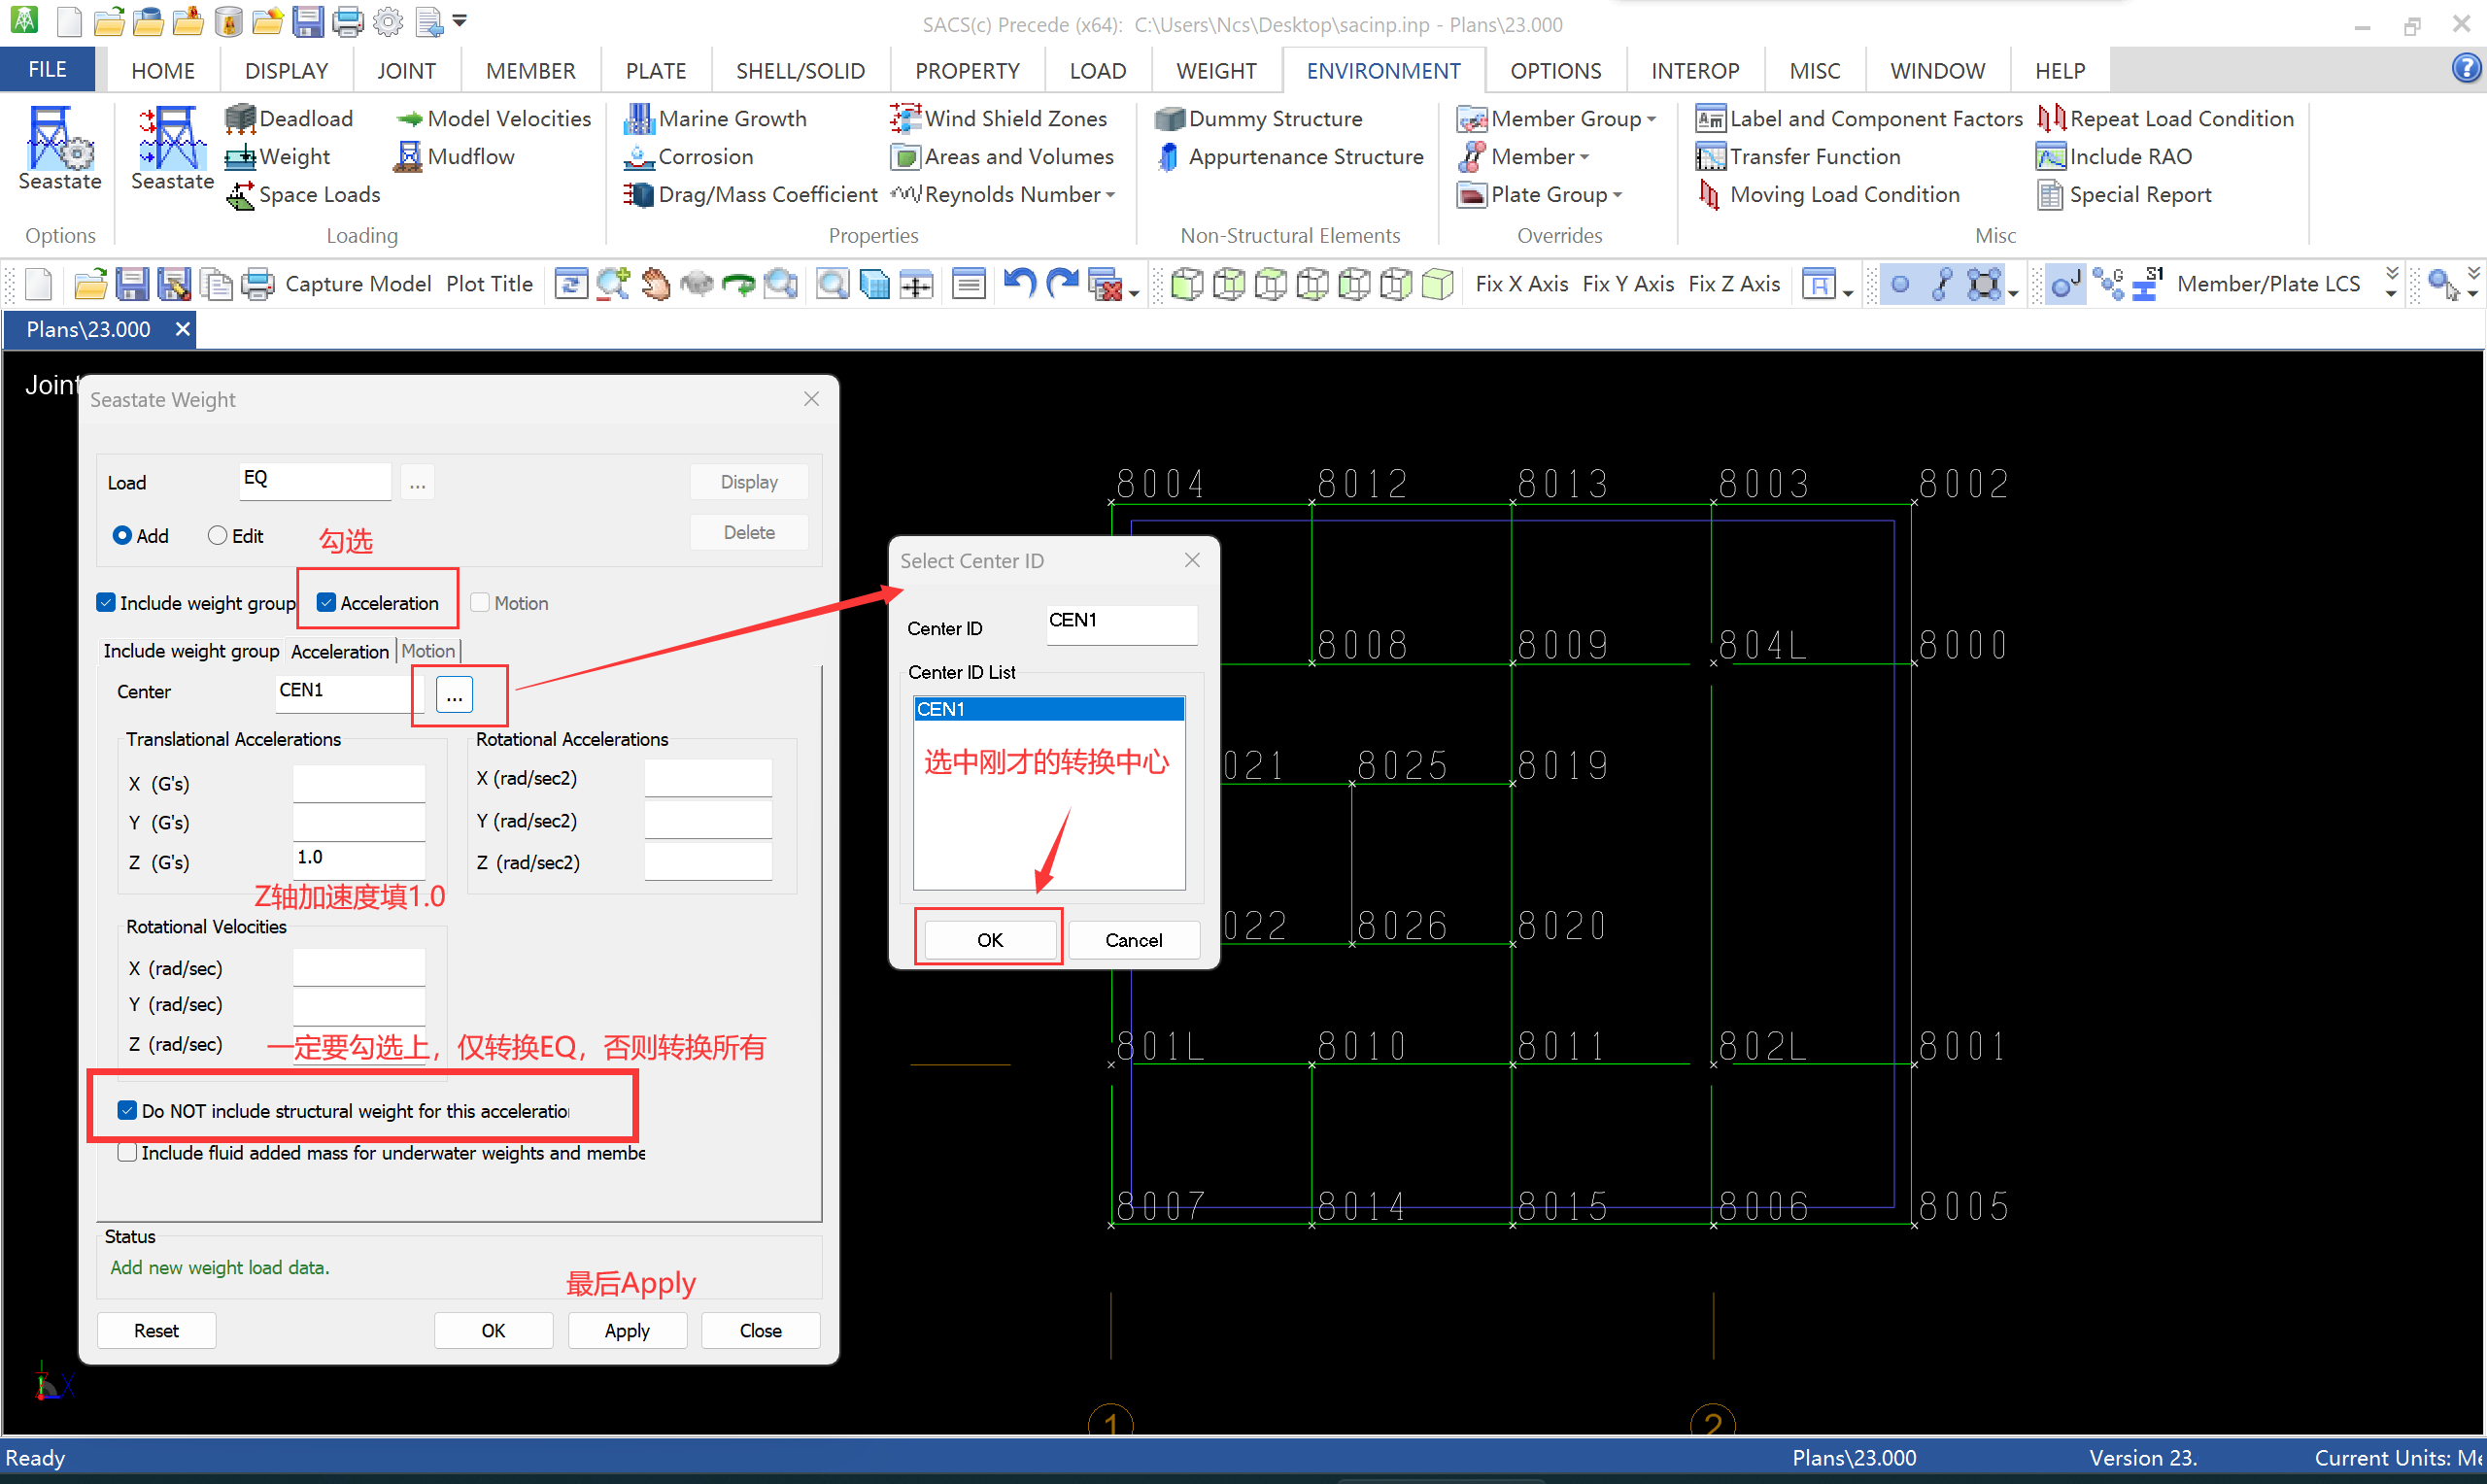Viewport: 2487px width, 1484px height.
Task: Select the Dummy Structure icon
Action: pos(1168,118)
